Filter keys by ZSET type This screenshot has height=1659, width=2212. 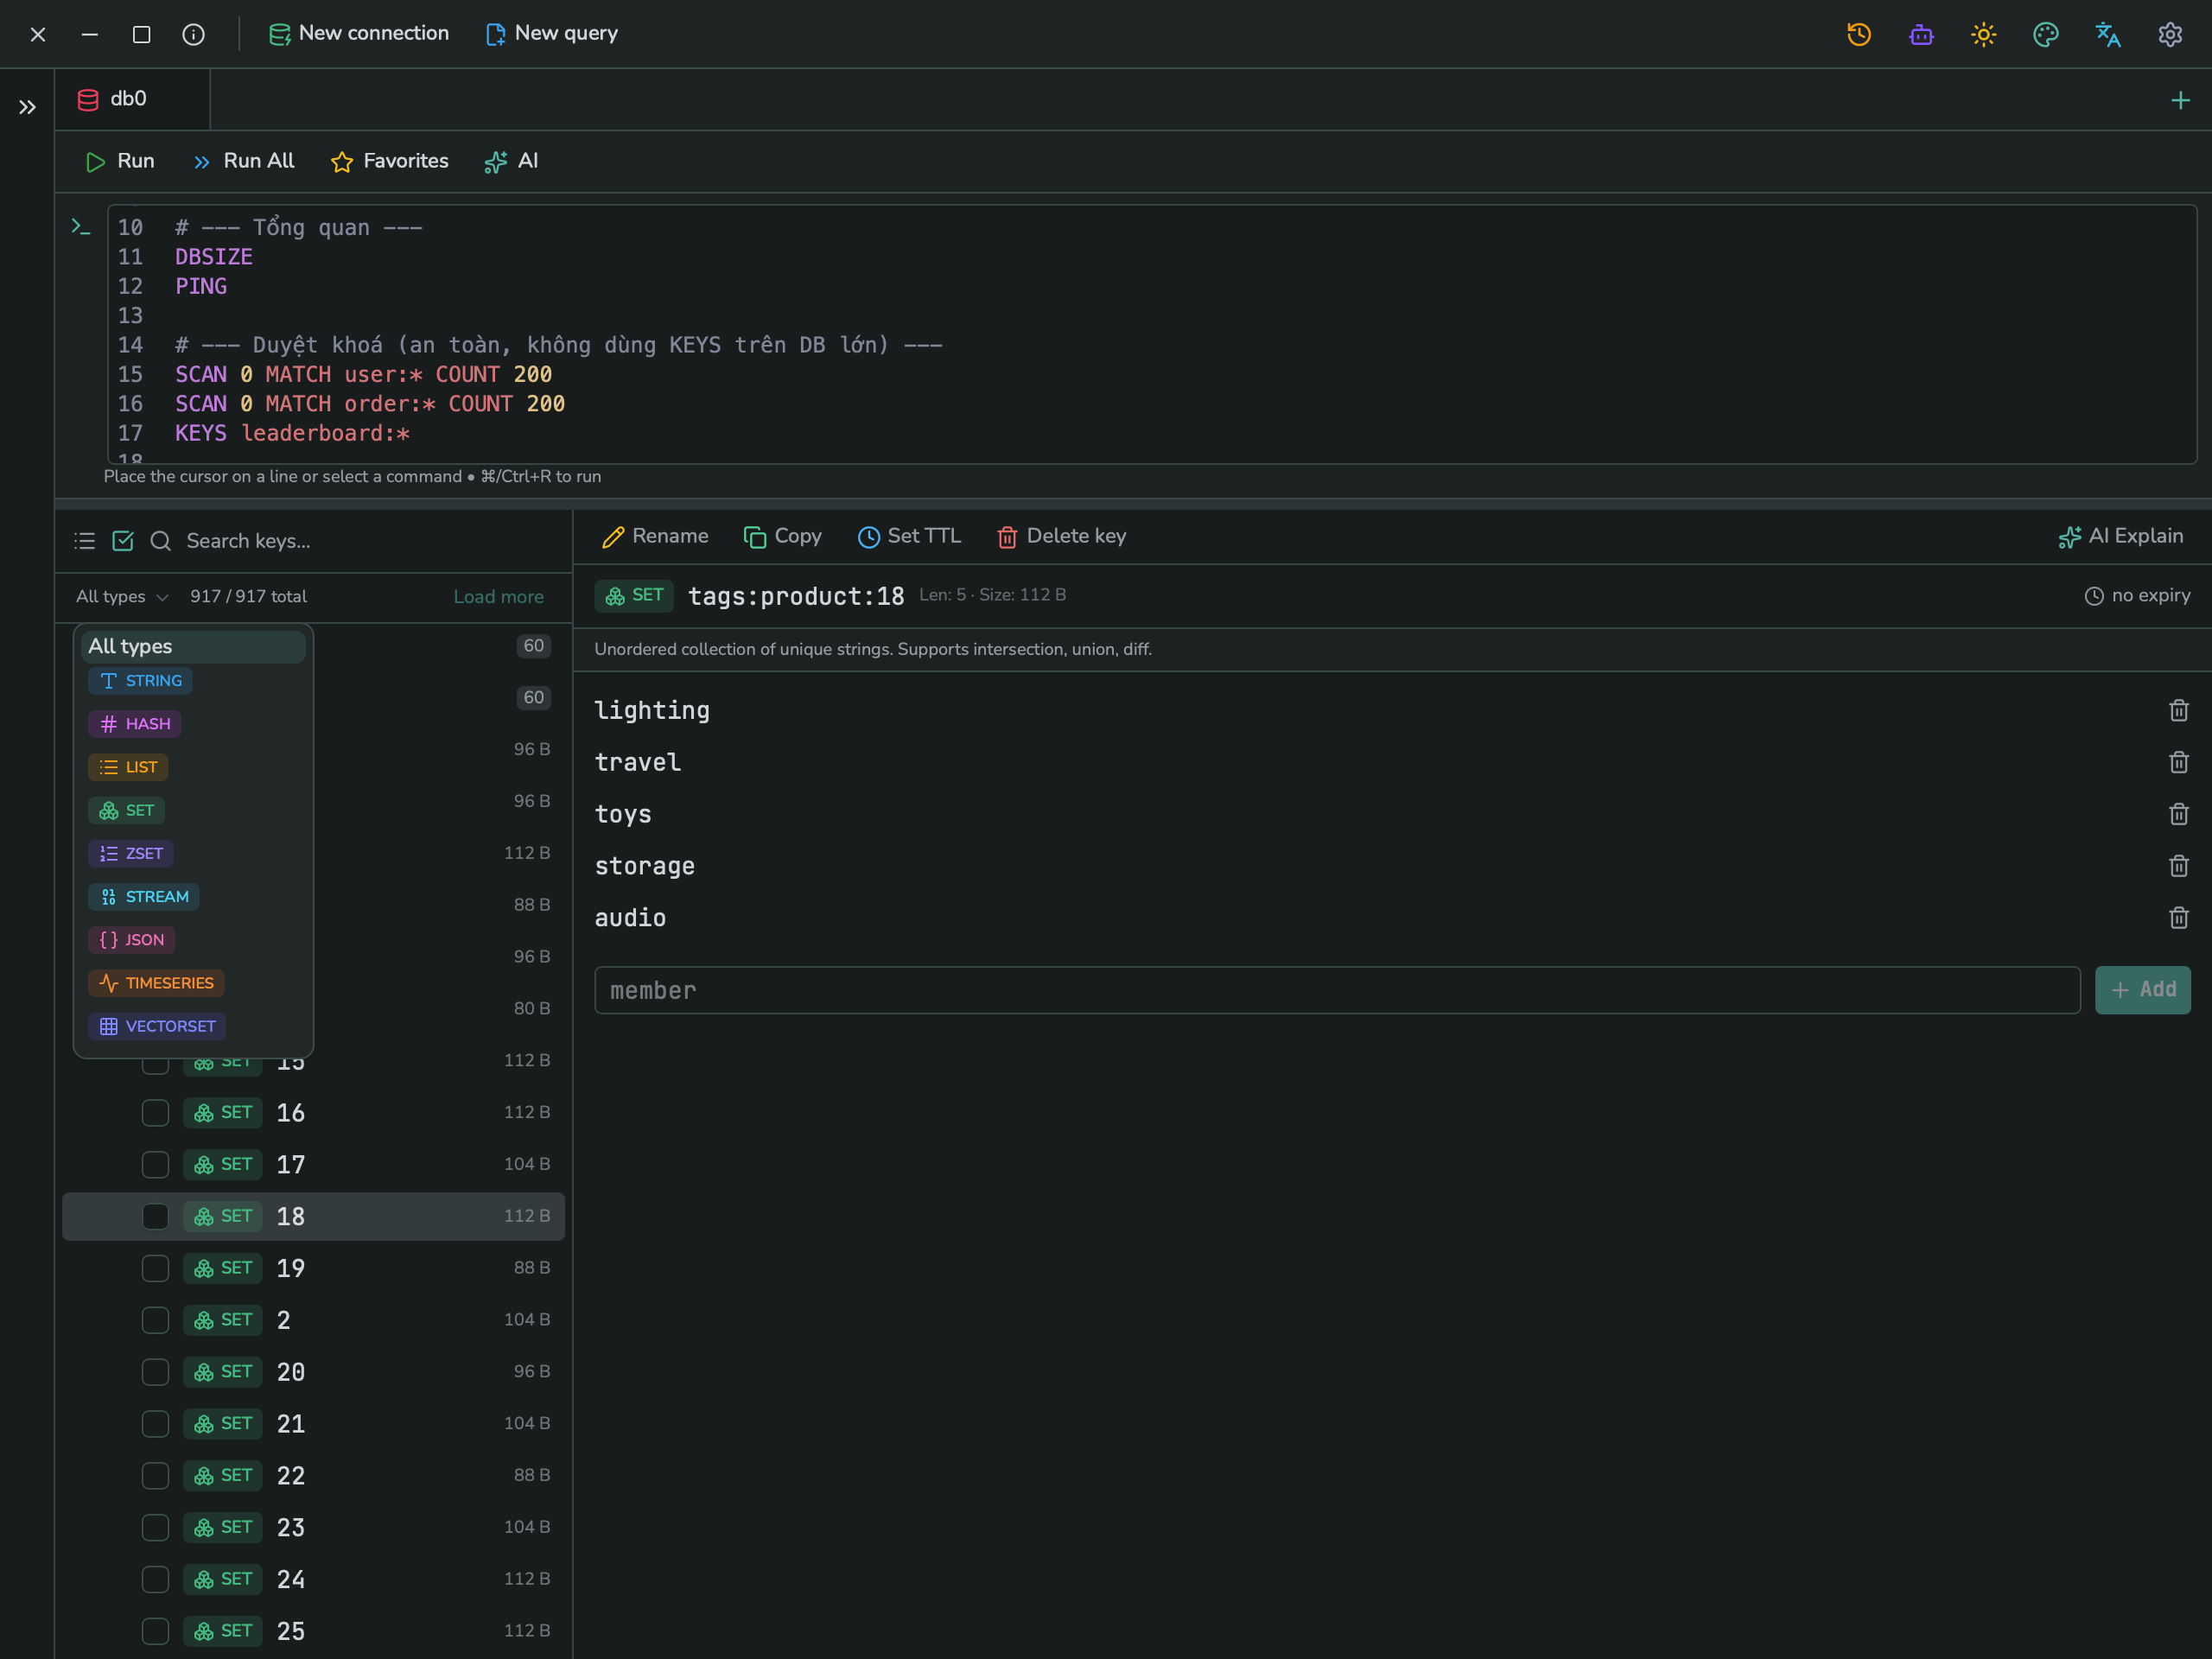click(x=131, y=853)
